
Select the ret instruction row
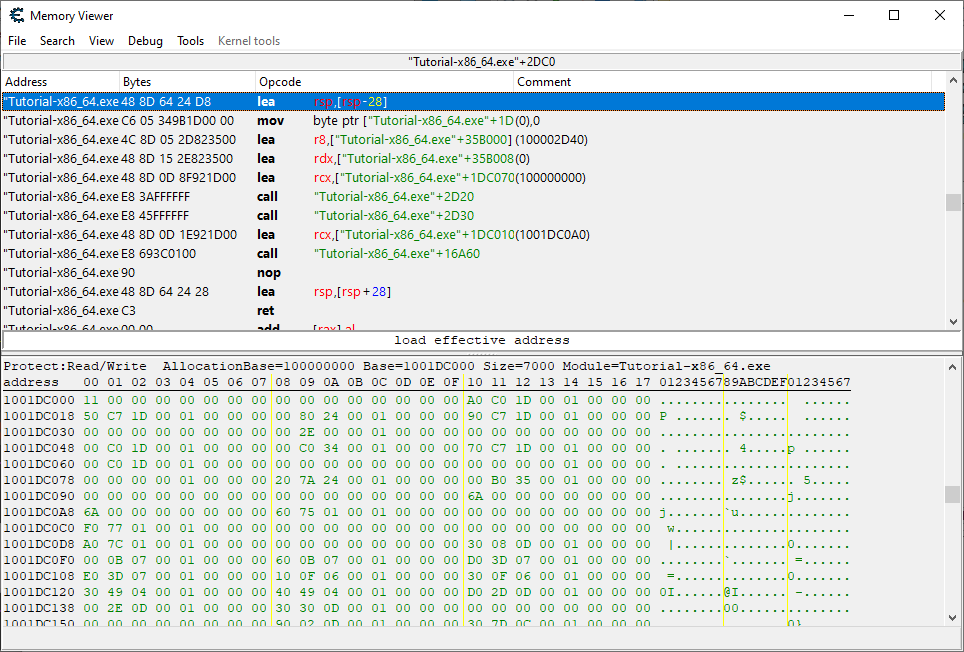400,311
